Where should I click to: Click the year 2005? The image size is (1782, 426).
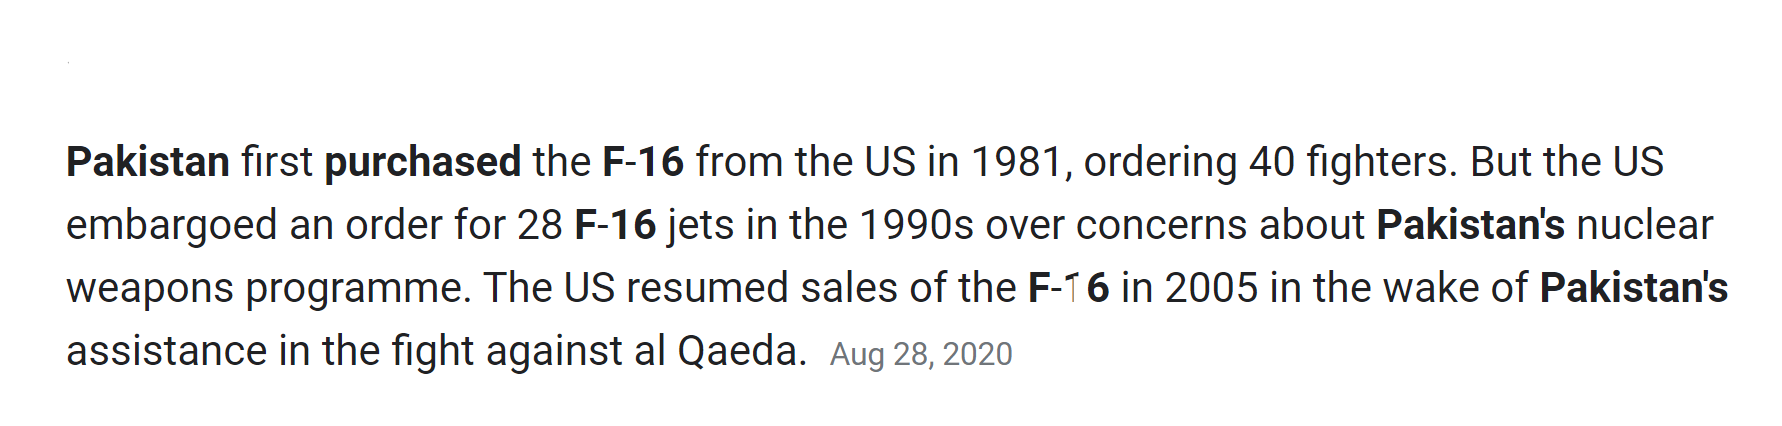click(x=1211, y=288)
